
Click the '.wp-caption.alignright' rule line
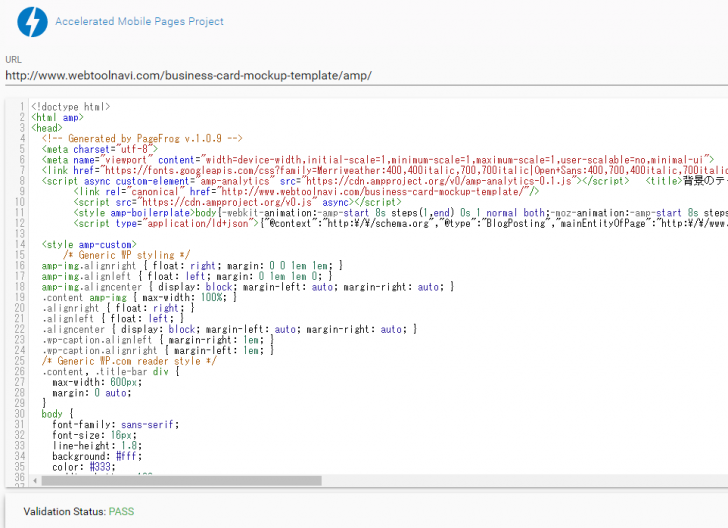(x=158, y=351)
